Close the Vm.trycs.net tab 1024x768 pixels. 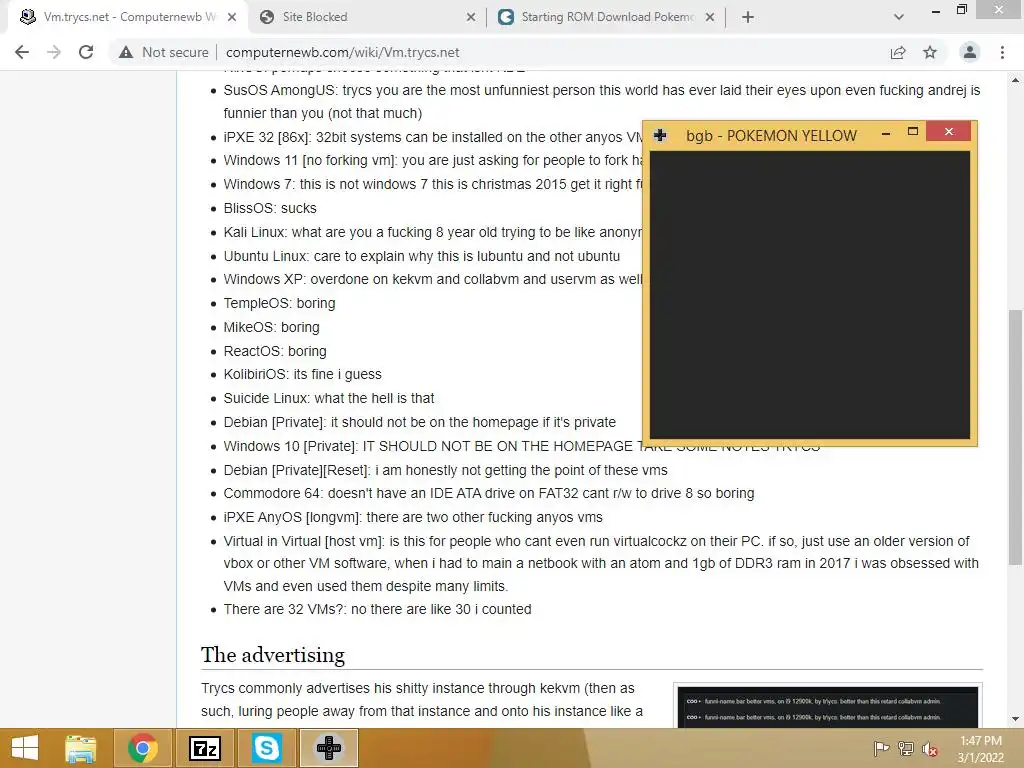232,17
